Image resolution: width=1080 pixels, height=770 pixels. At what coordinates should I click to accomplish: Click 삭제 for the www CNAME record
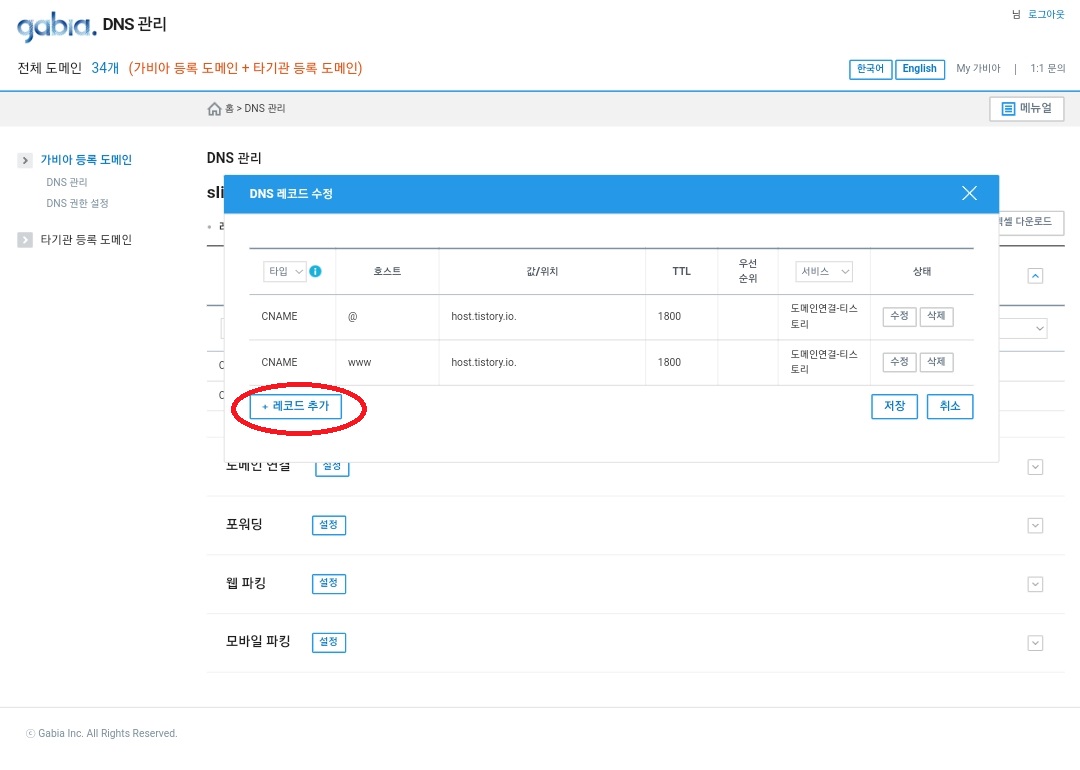936,362
